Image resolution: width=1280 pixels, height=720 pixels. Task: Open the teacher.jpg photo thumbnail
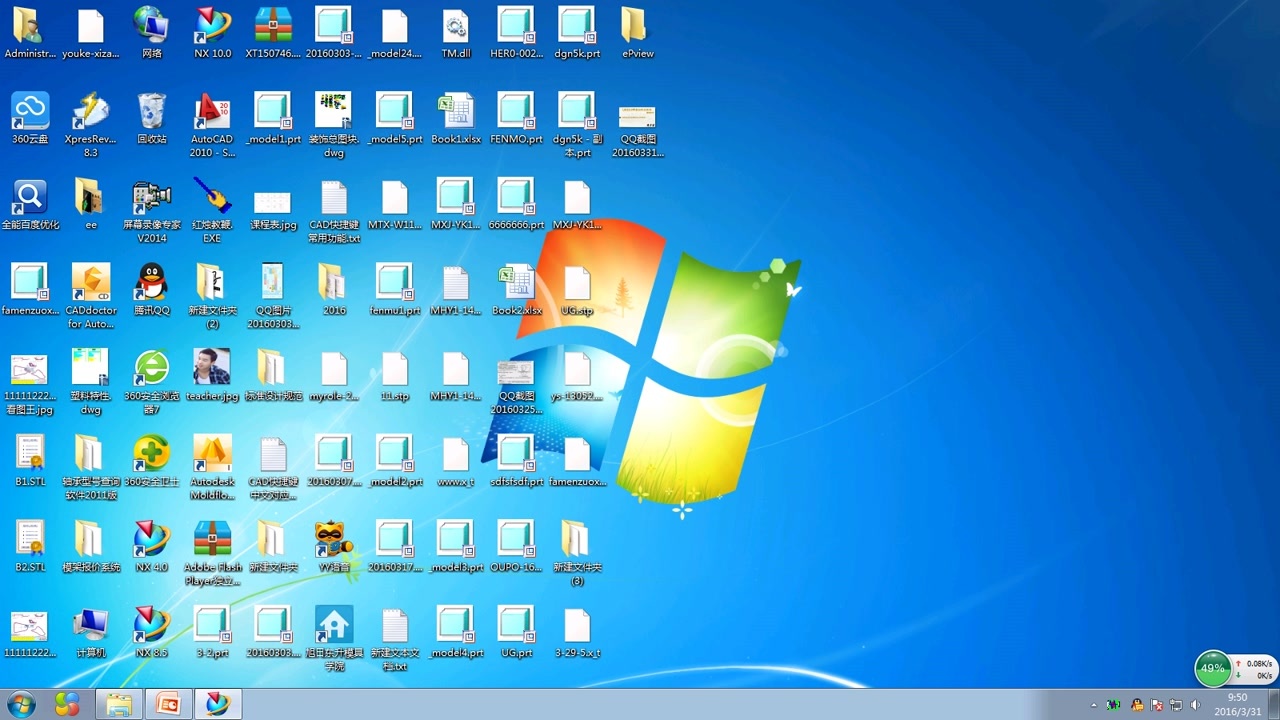pos(212,375)
